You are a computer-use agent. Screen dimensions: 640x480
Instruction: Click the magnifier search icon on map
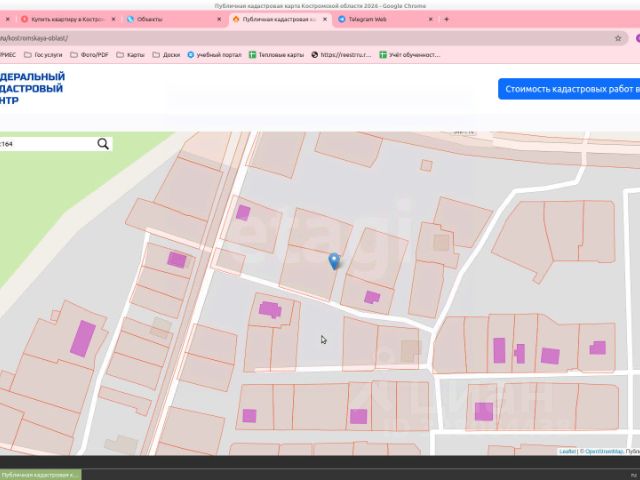(103, 144)
